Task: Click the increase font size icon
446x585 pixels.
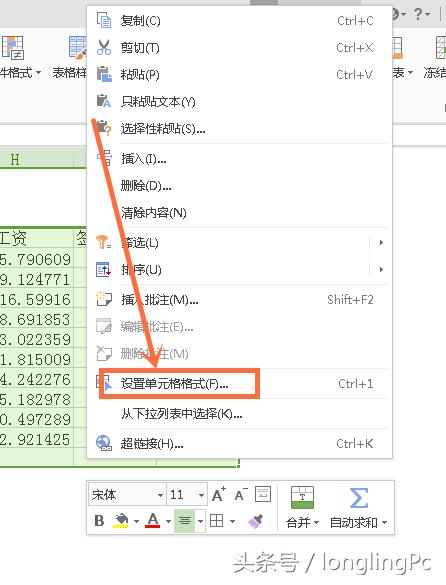Action: tap(219, 495)
